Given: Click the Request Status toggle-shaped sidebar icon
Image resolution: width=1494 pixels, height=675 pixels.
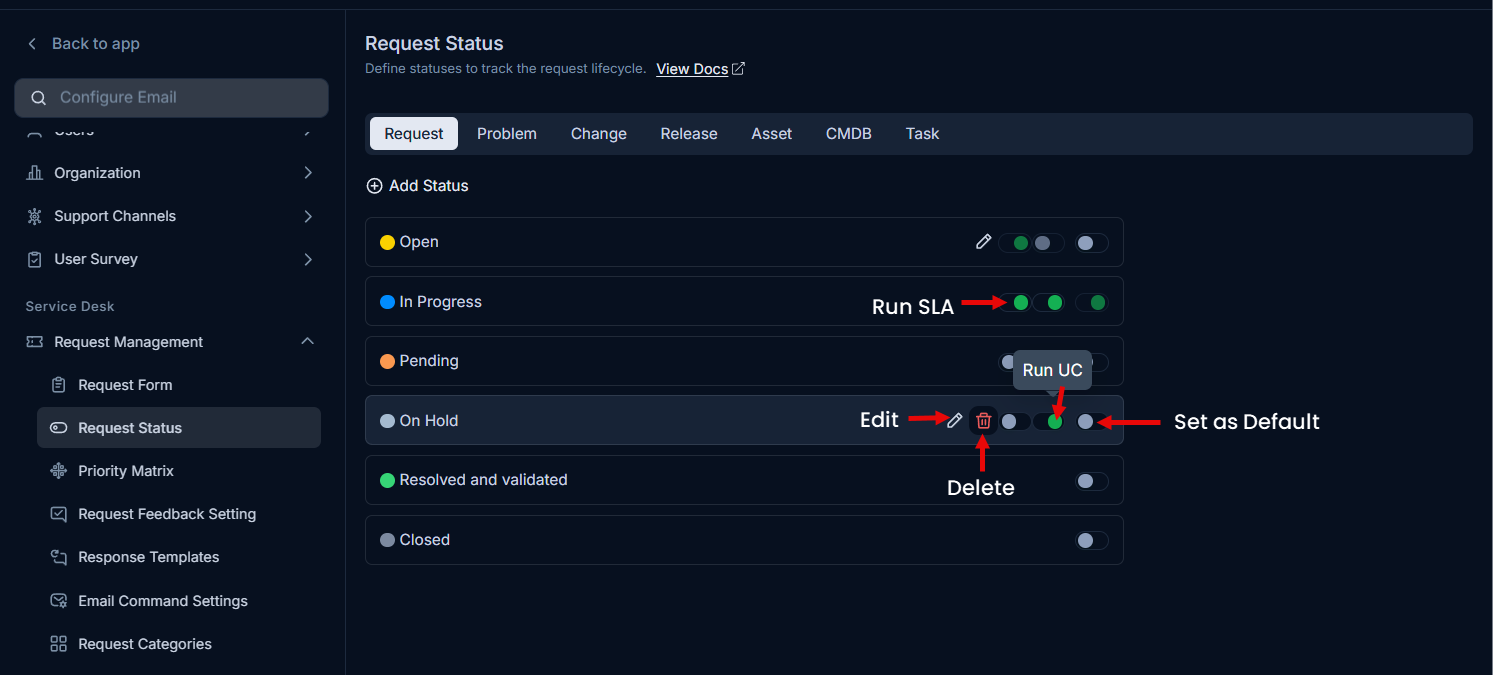Looking at the screenshot, I should pyautogui.click(x=59, y=428).
